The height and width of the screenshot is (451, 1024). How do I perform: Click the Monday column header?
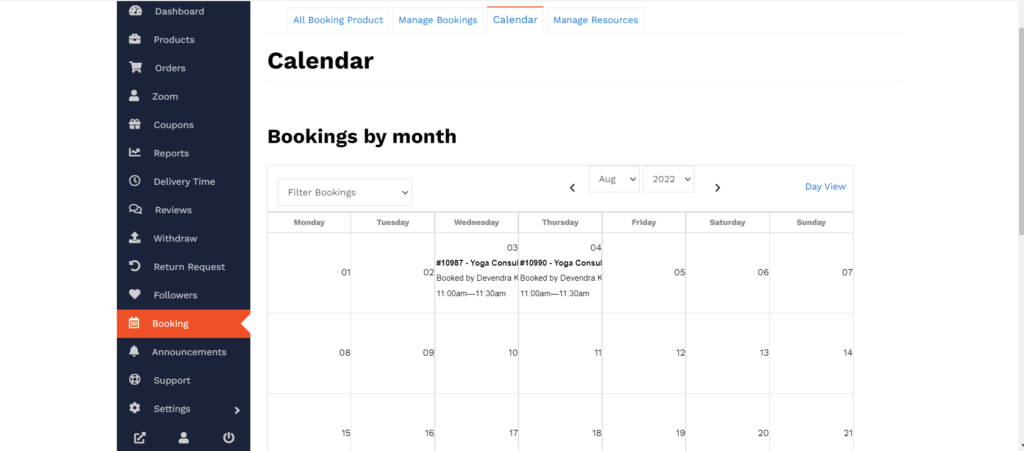[309, 223]
